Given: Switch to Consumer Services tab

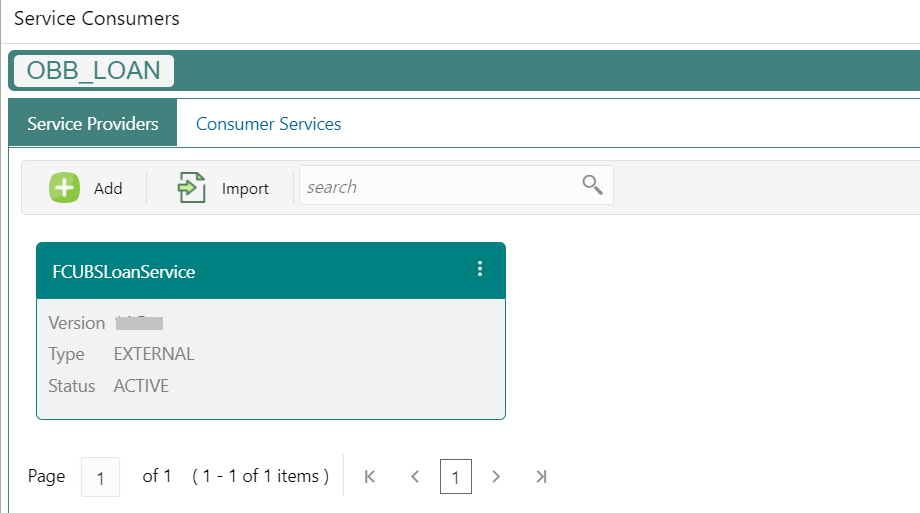Looking at the screenshot, I should [x=268, y=124].
